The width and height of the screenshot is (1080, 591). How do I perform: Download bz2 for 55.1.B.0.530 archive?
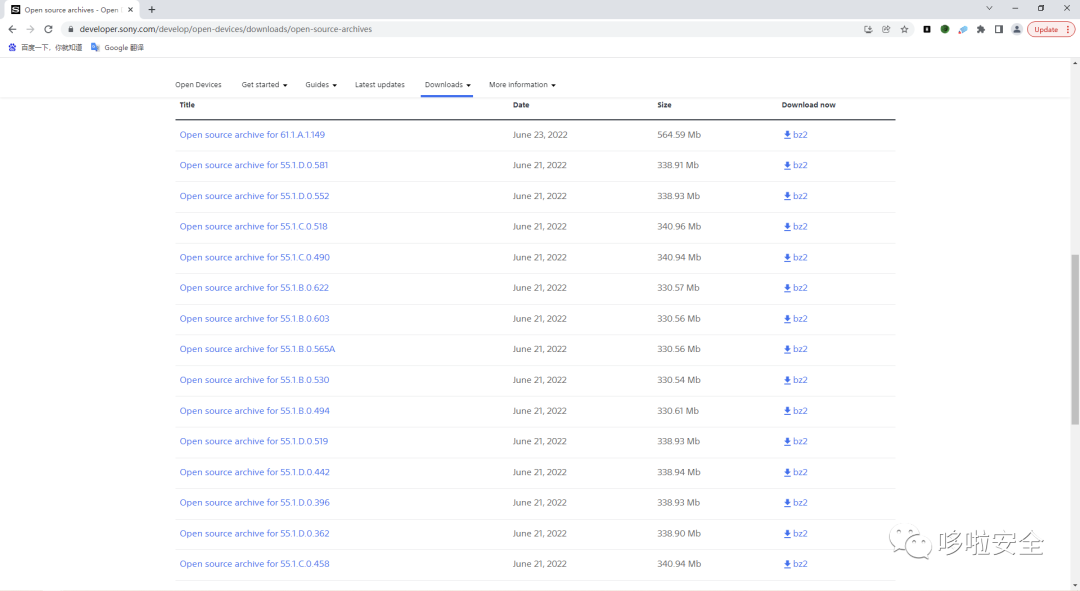[x=796, y=380]
